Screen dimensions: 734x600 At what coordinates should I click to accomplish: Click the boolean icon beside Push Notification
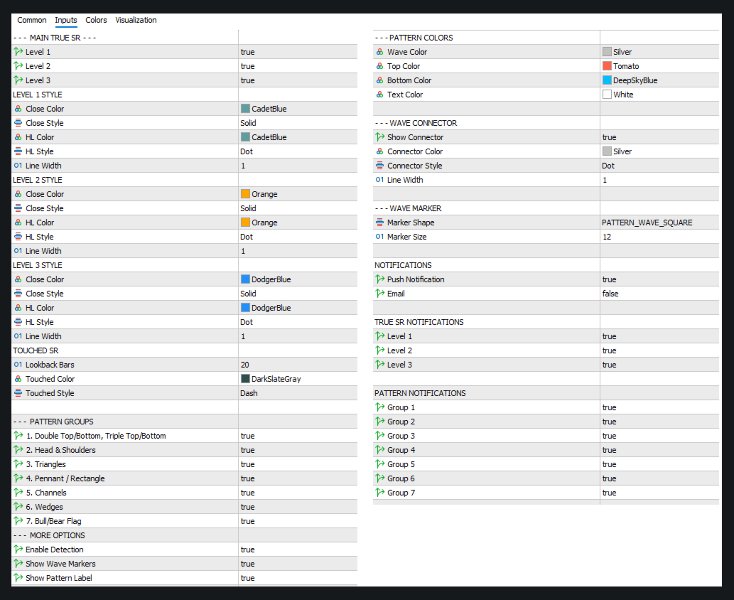pos(380,279)
